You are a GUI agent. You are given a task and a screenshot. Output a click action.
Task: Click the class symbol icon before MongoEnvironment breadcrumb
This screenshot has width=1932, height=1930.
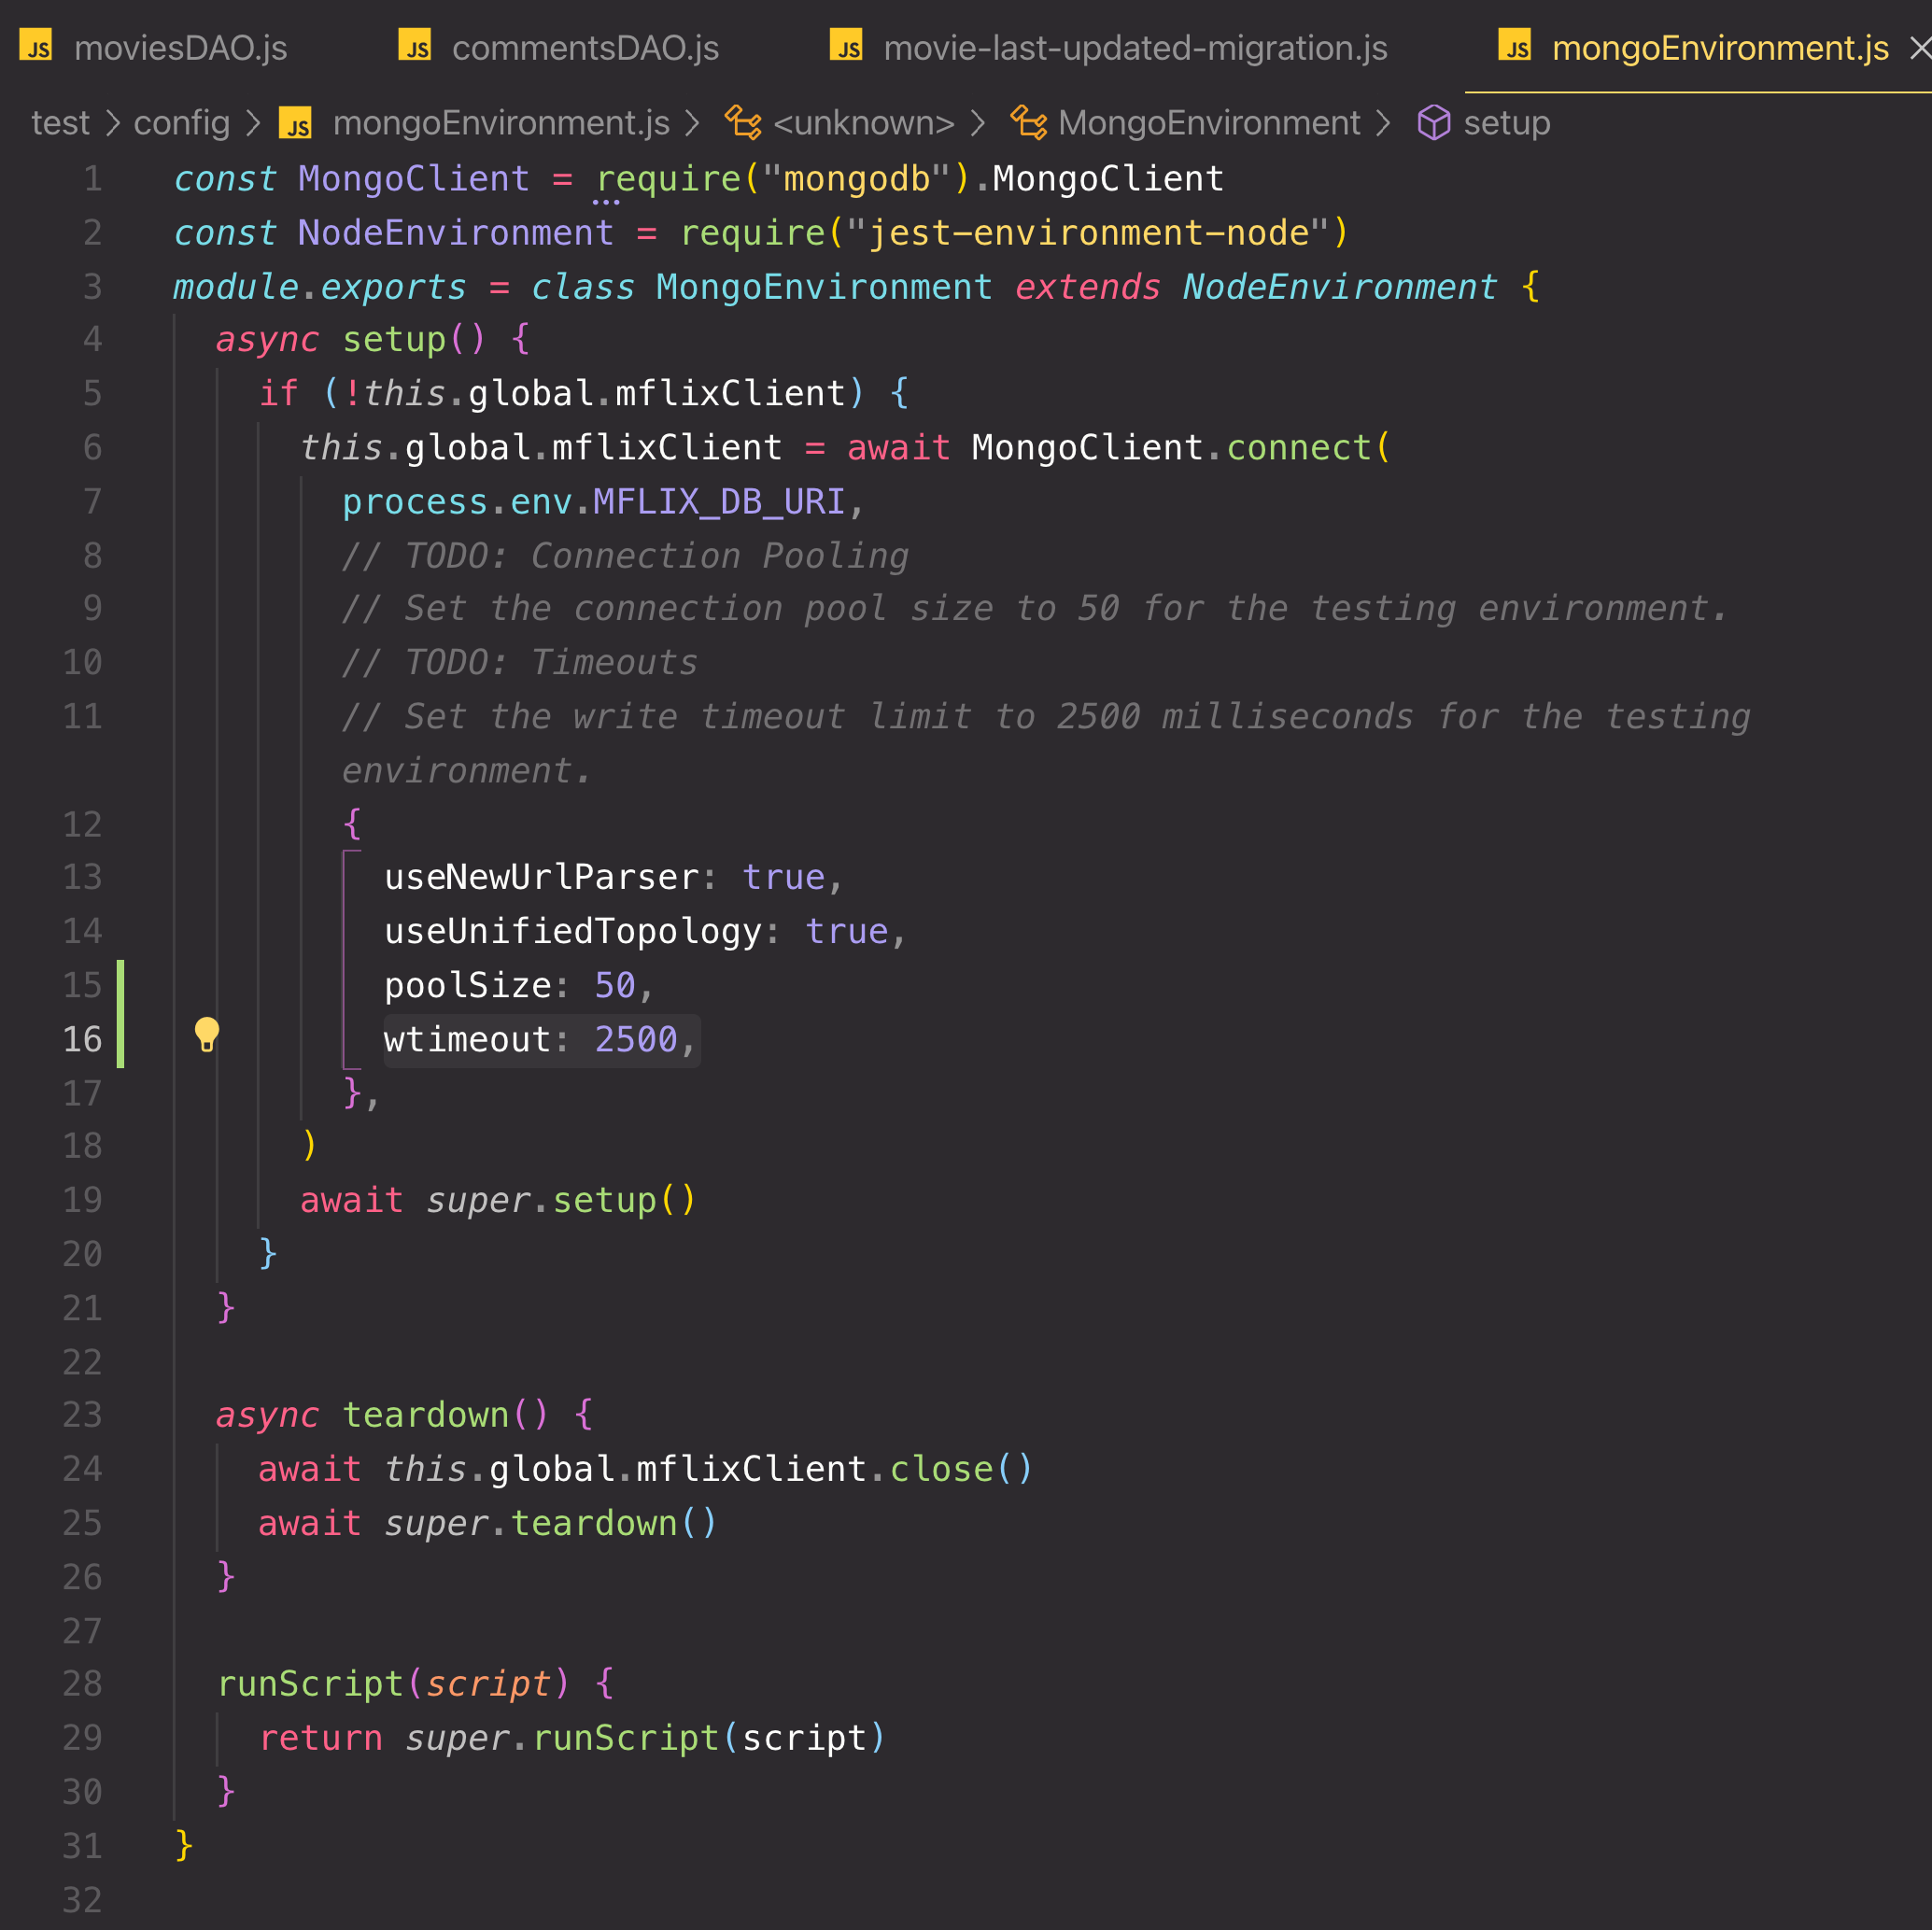click(1028, 123)
